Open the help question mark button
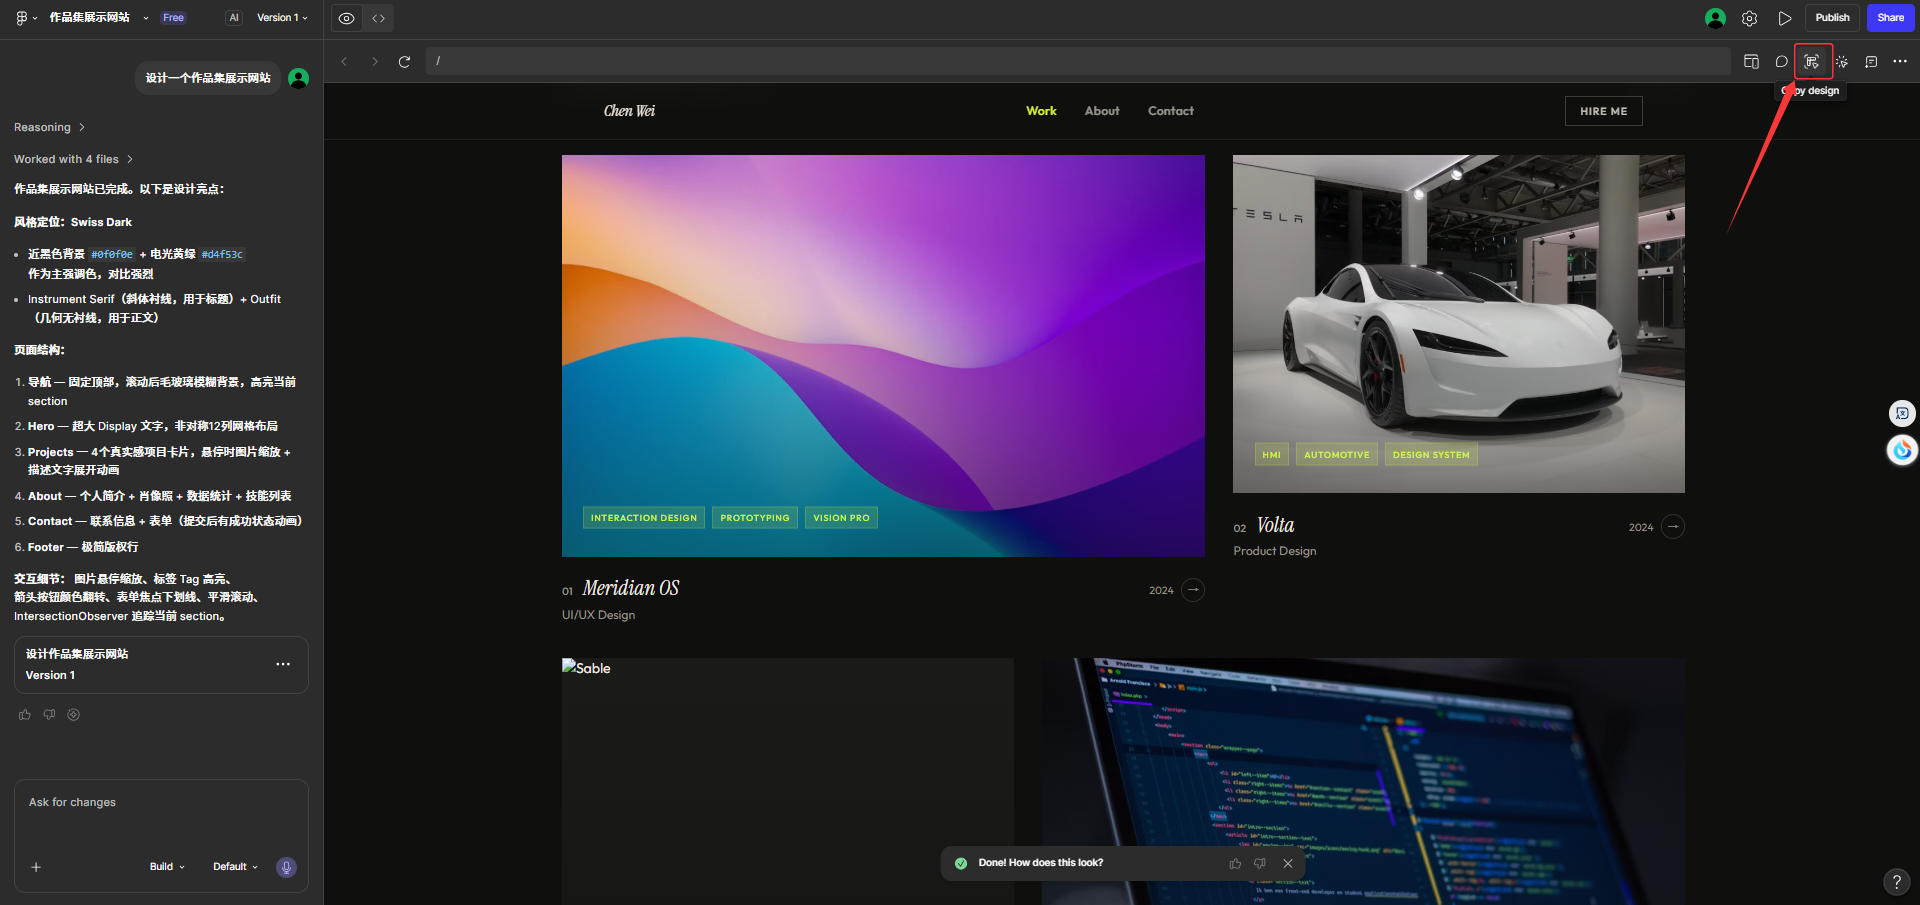Screen dimensions: 1920x905 (1896, 881)
